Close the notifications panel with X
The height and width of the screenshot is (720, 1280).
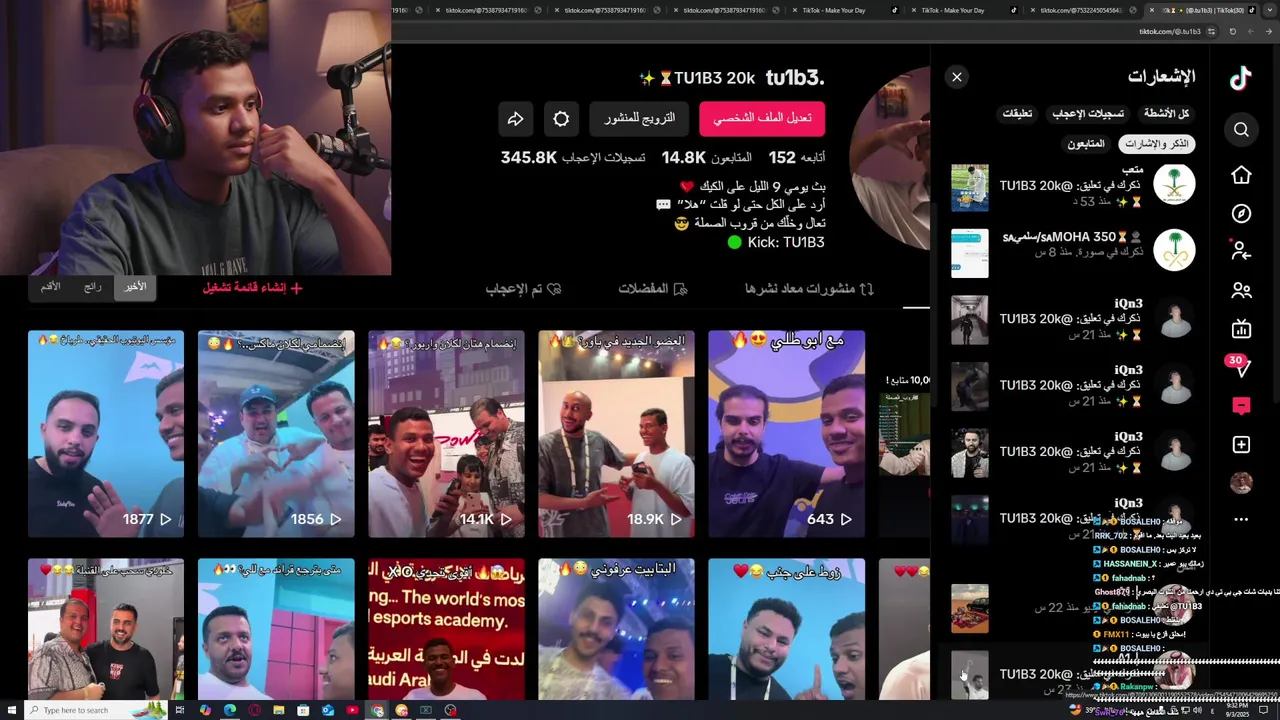click(x=957, y=77)
